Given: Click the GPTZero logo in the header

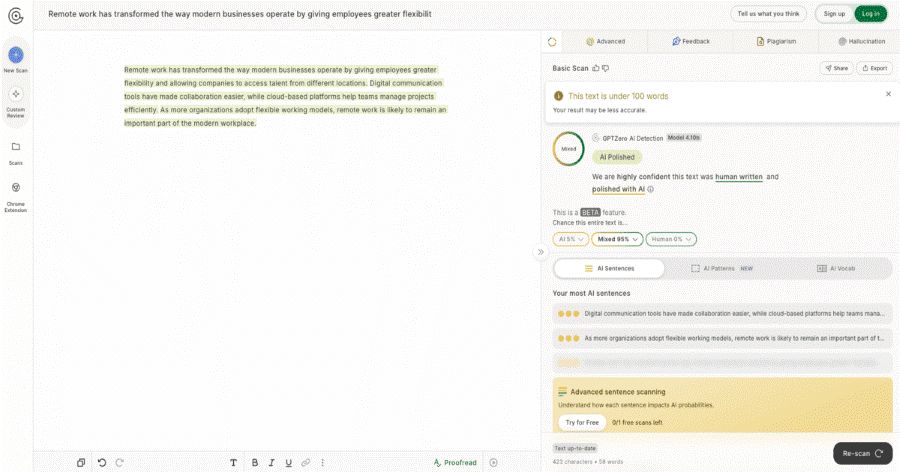Looking at the screenshot, I should [x=16, y=16].
